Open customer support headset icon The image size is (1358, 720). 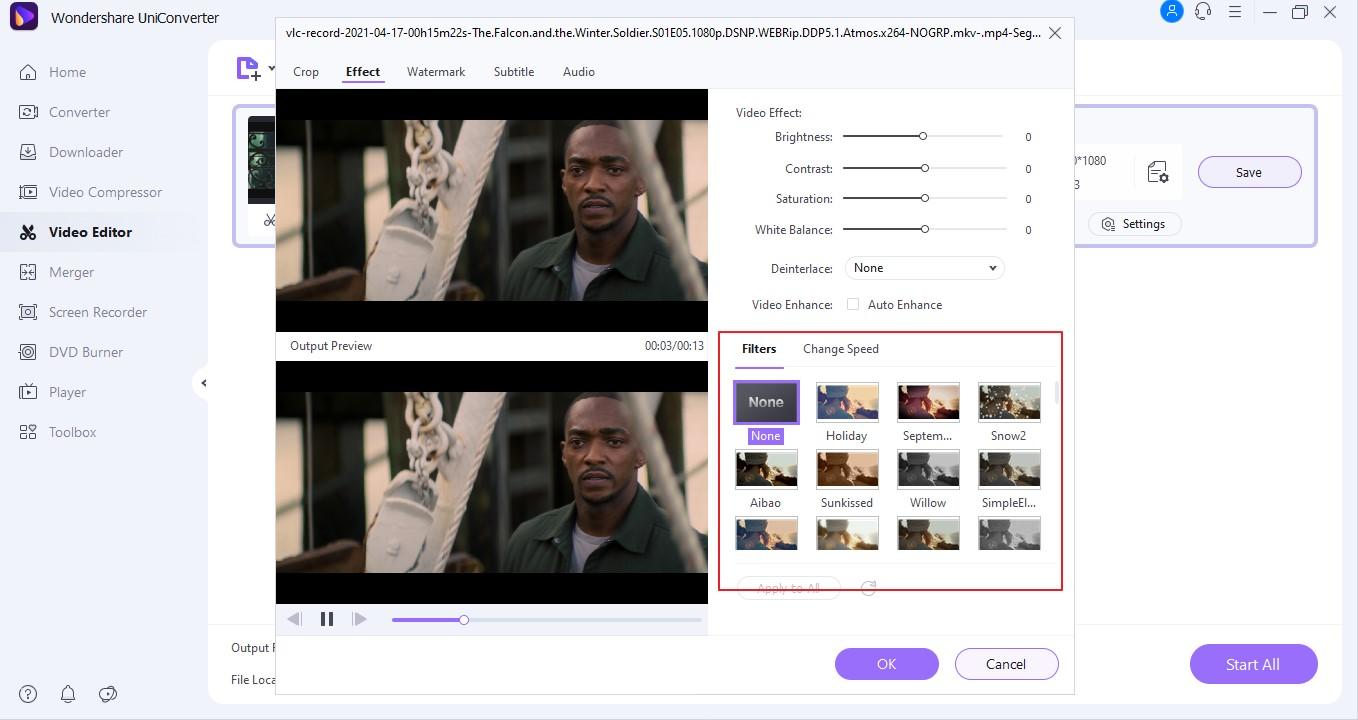1203,12
